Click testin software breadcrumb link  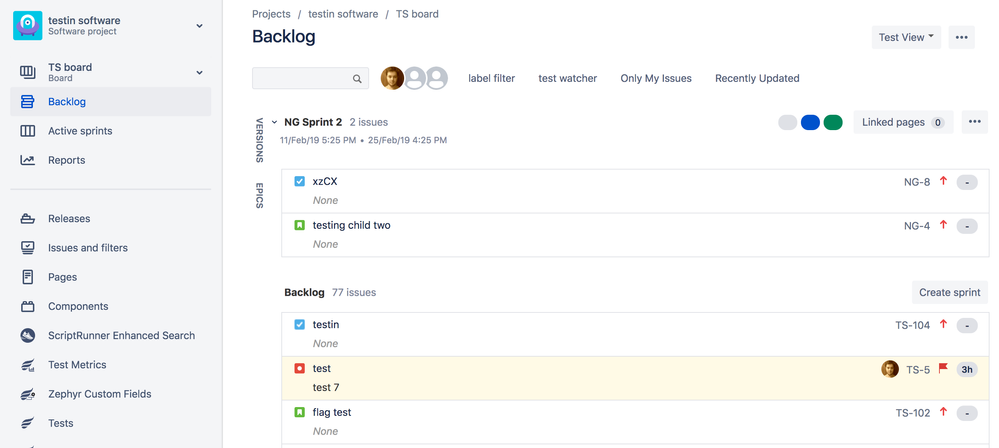[x=343, y=13]
